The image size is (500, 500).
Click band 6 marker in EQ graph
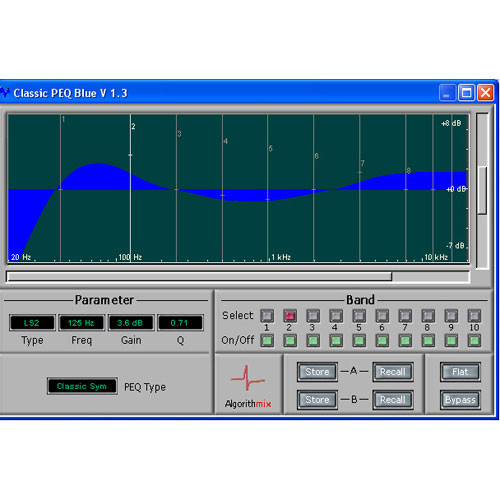314,189
